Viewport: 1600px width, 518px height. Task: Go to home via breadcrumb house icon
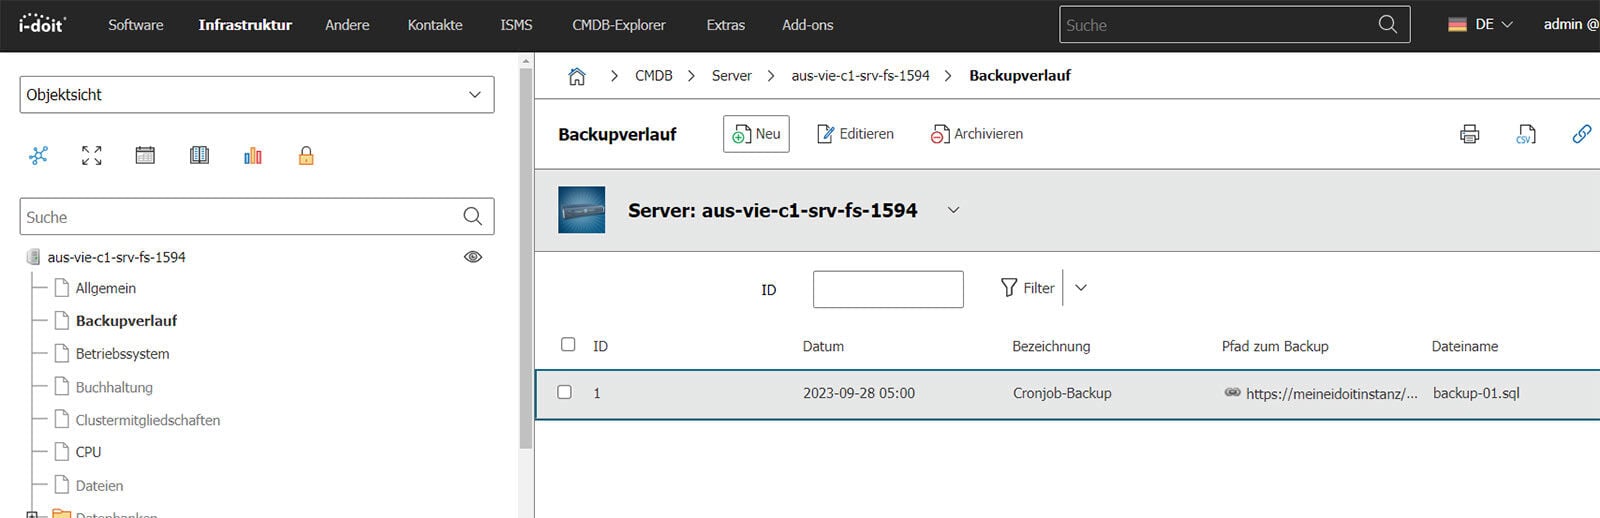tap(577, 76)
